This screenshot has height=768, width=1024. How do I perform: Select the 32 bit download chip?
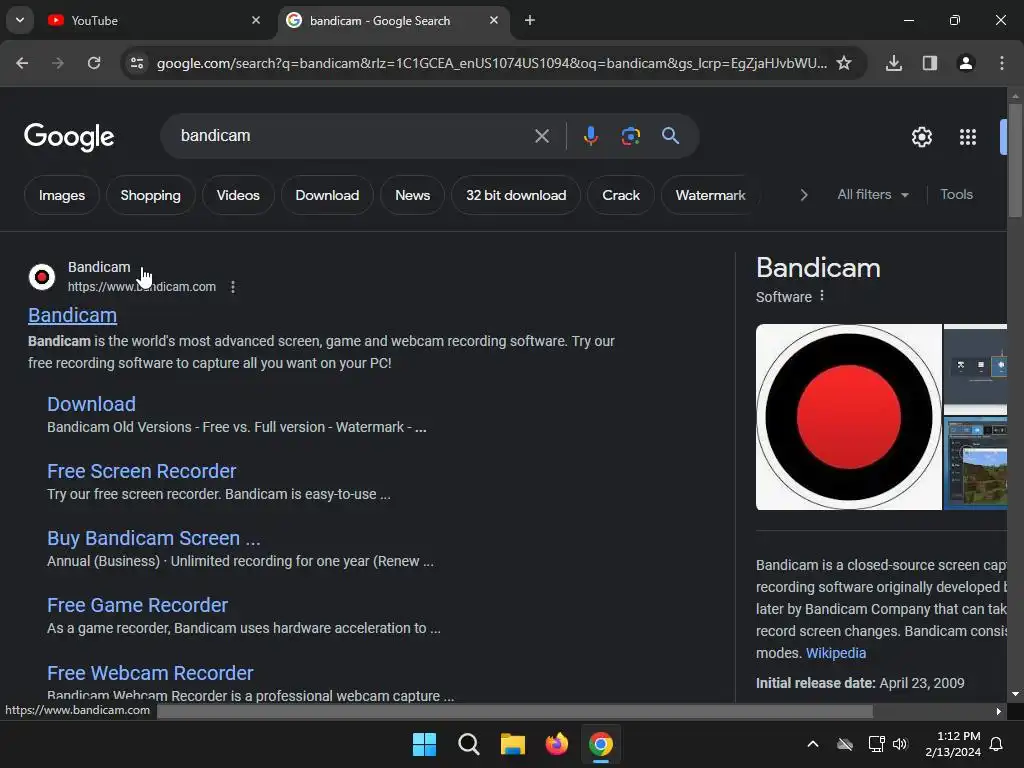pos(516,195)
